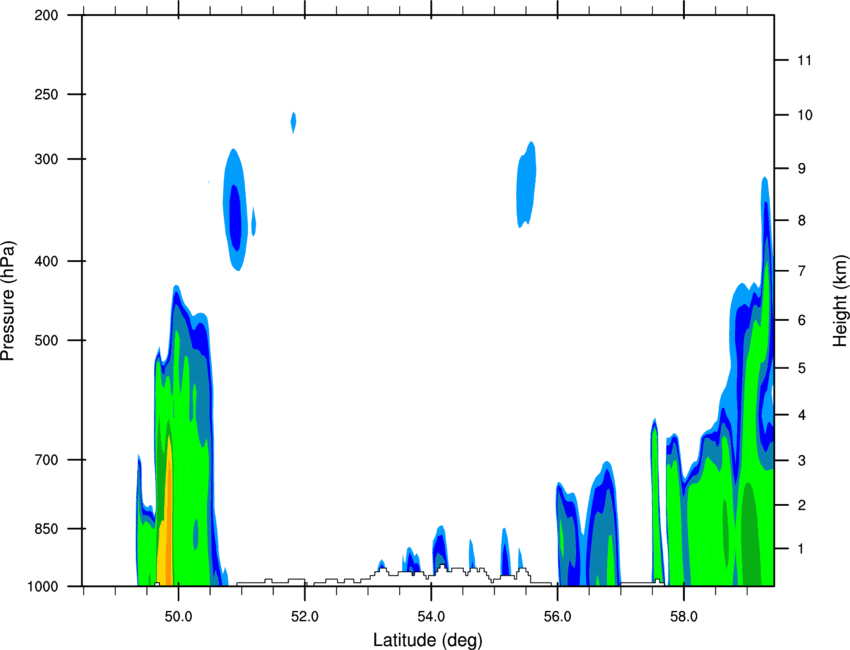This screenshot has width=850, height=650.
Task: Click the 1000 pressure tick label
Action: pyautogui.click(x=43, y=586)
